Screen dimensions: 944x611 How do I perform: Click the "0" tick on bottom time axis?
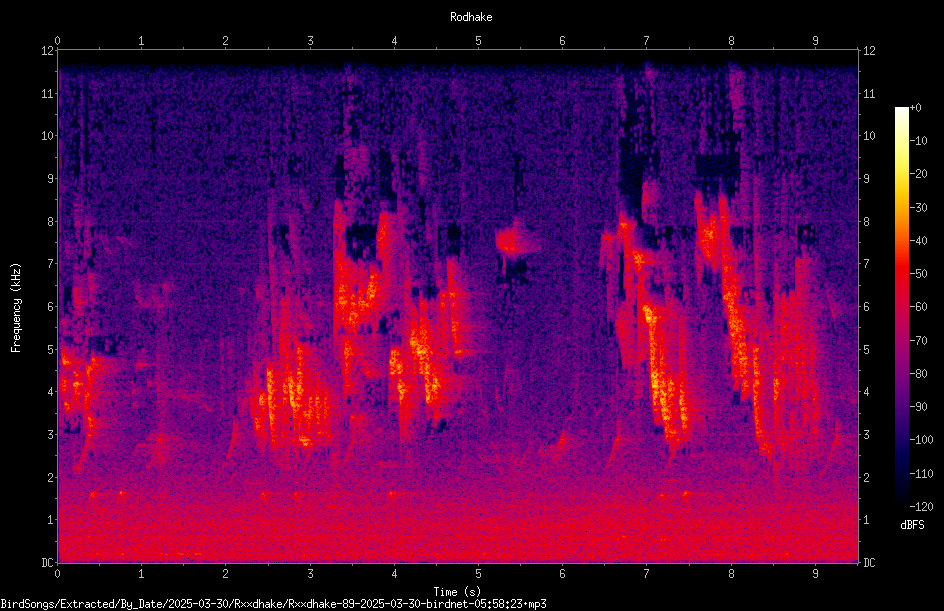(57, 574)
